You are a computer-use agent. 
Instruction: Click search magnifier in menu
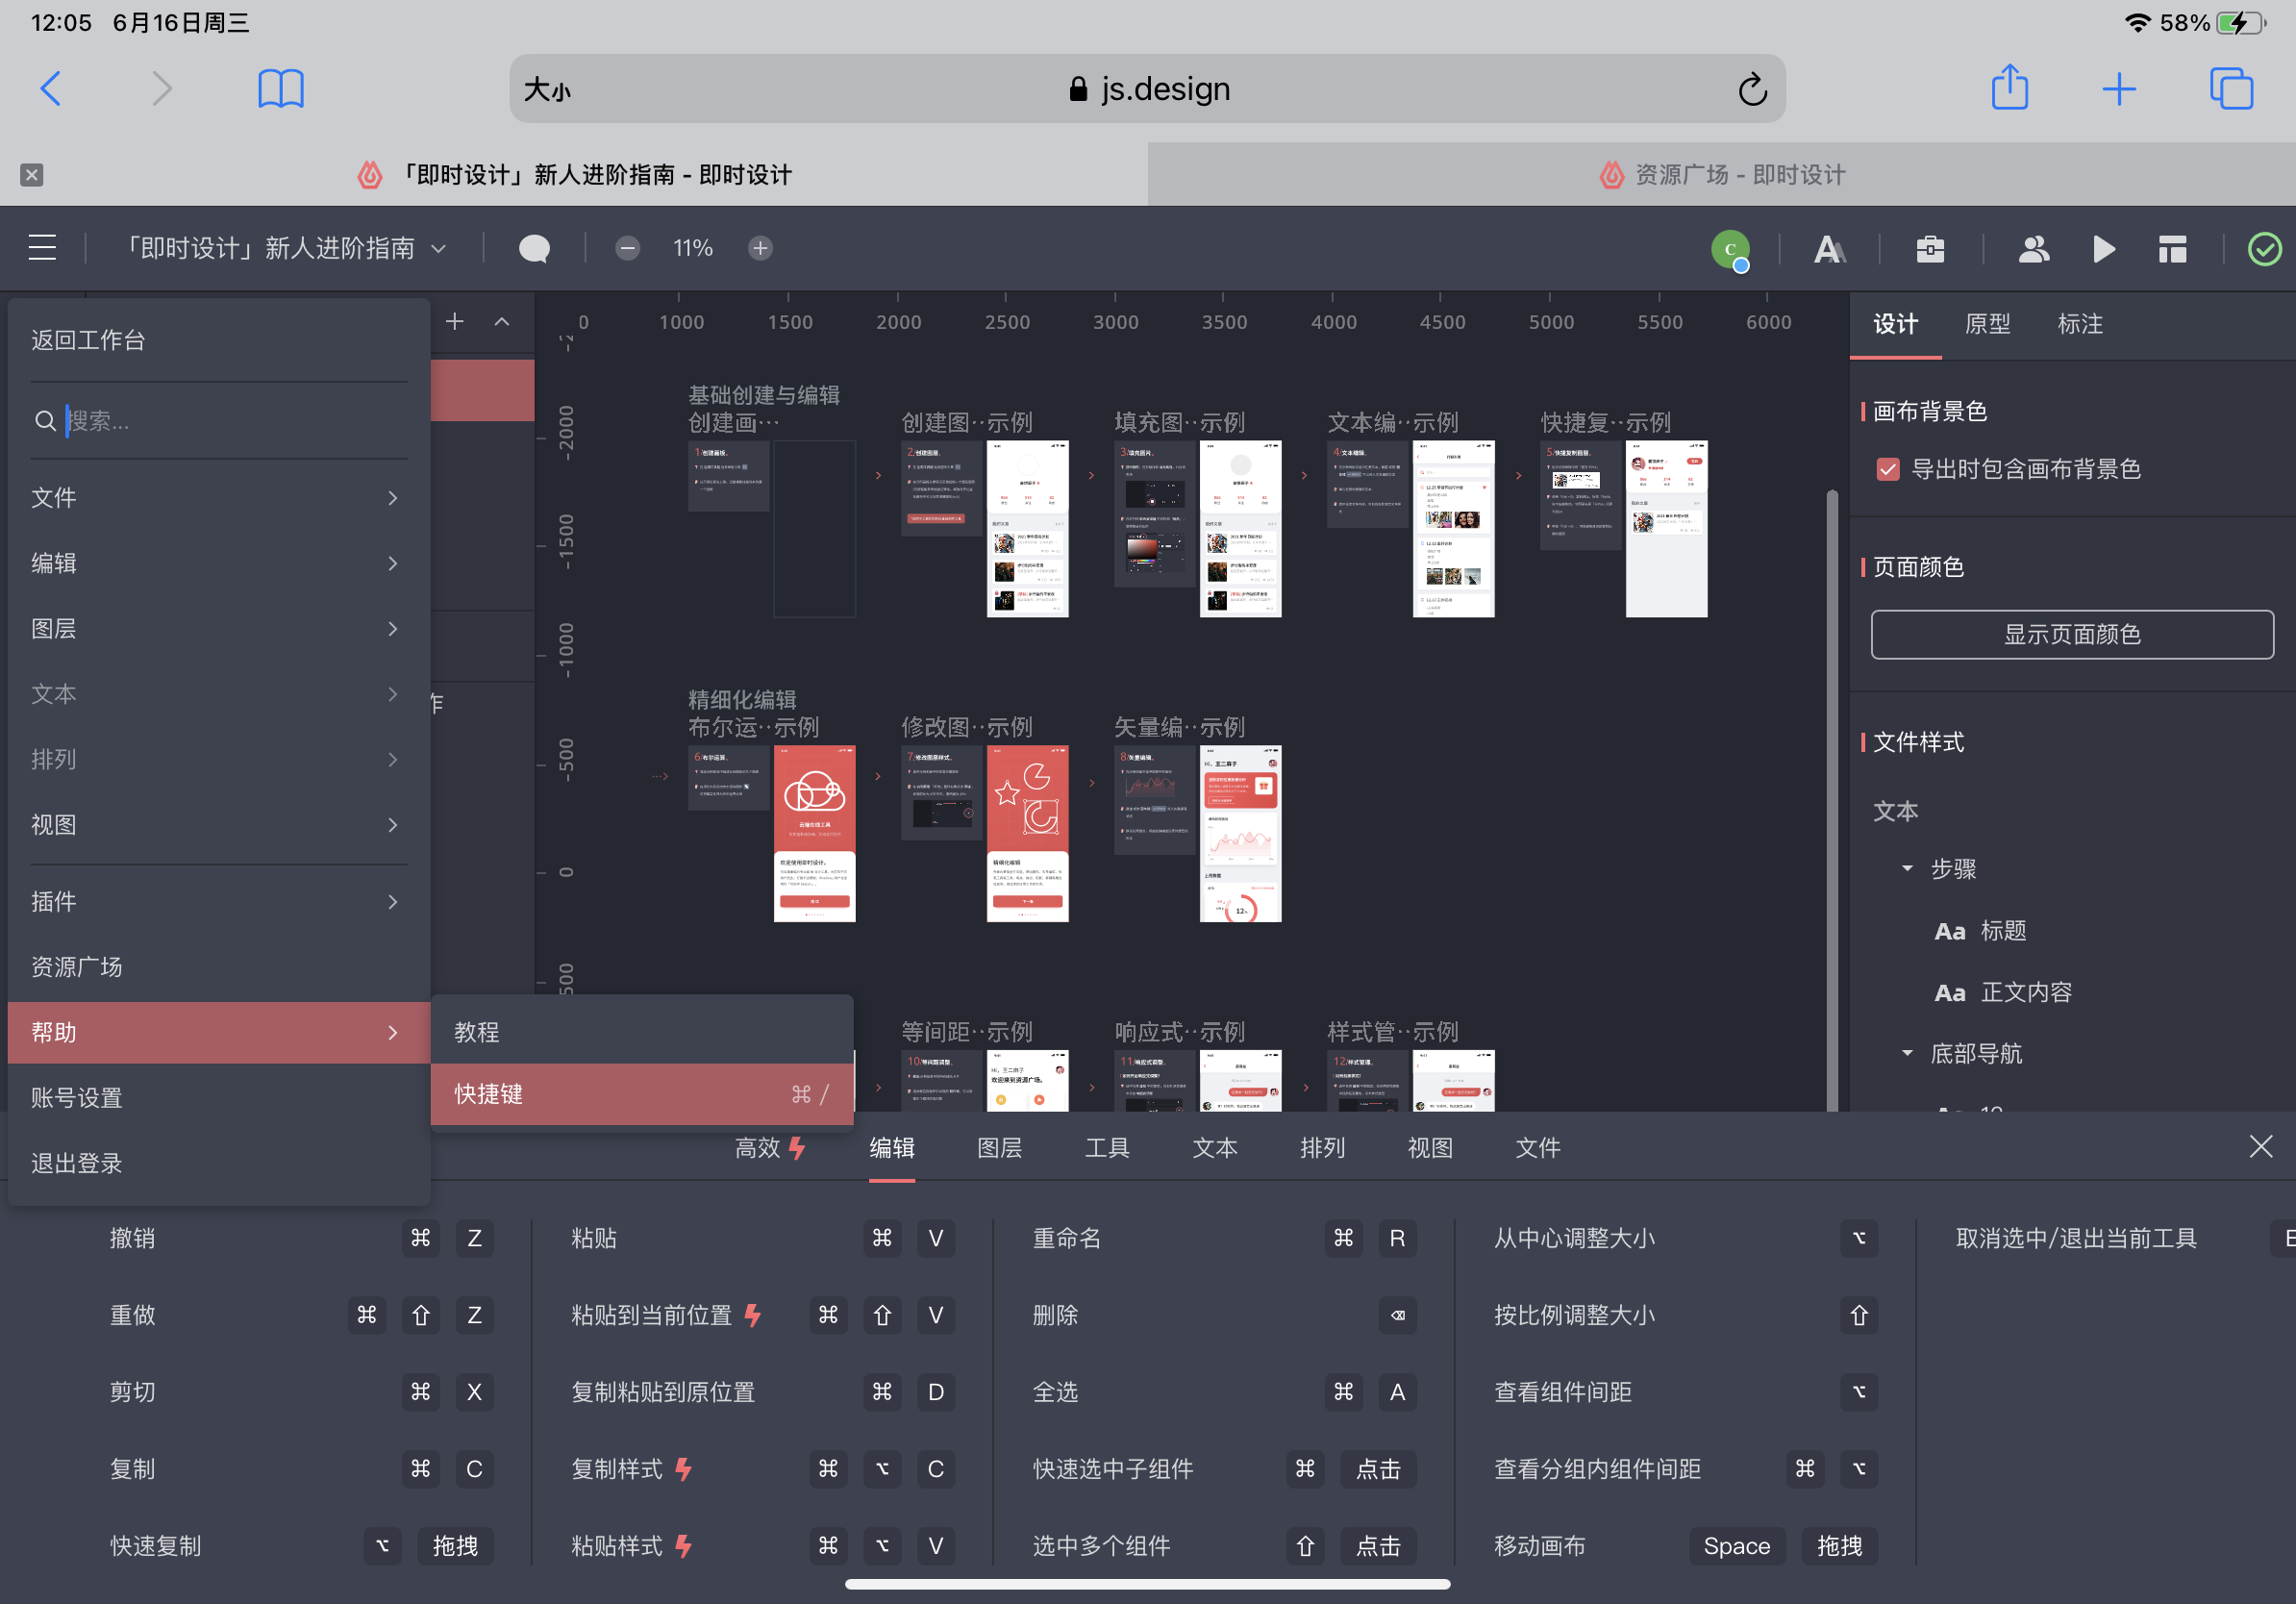click(45, 421)
